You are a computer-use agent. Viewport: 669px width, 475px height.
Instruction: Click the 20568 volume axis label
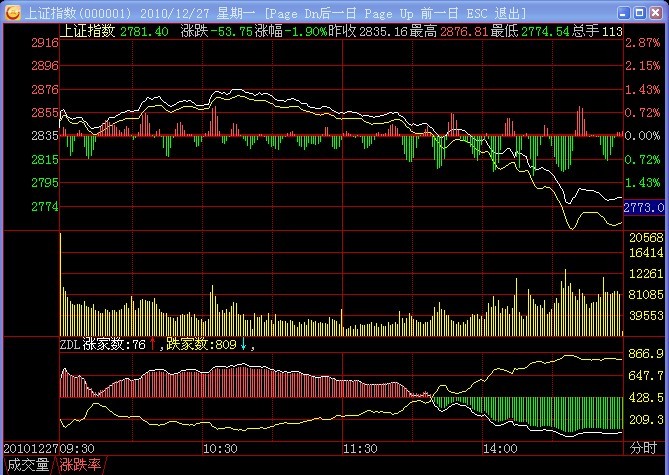(x=646, y=238)
